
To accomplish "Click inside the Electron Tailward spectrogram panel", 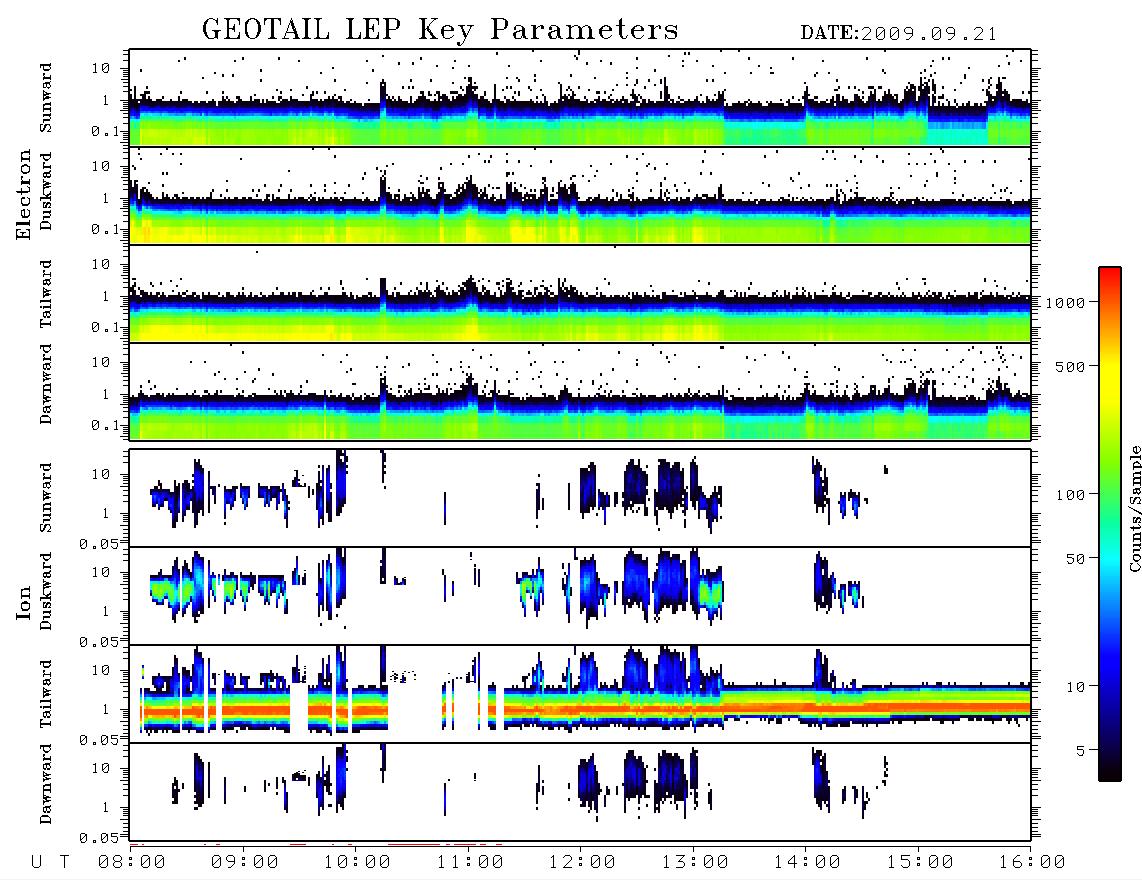I will pyautogui.click(x=580, y=294).
